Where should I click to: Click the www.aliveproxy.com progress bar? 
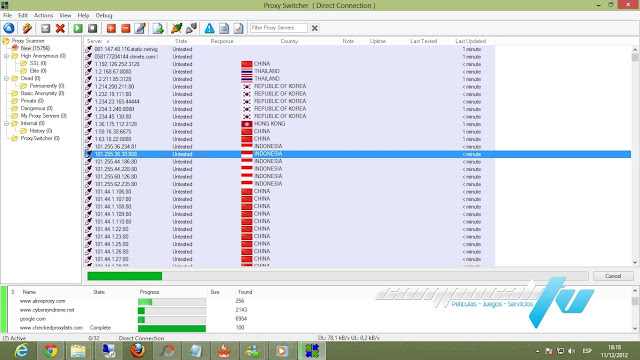[x=172, y=302]
